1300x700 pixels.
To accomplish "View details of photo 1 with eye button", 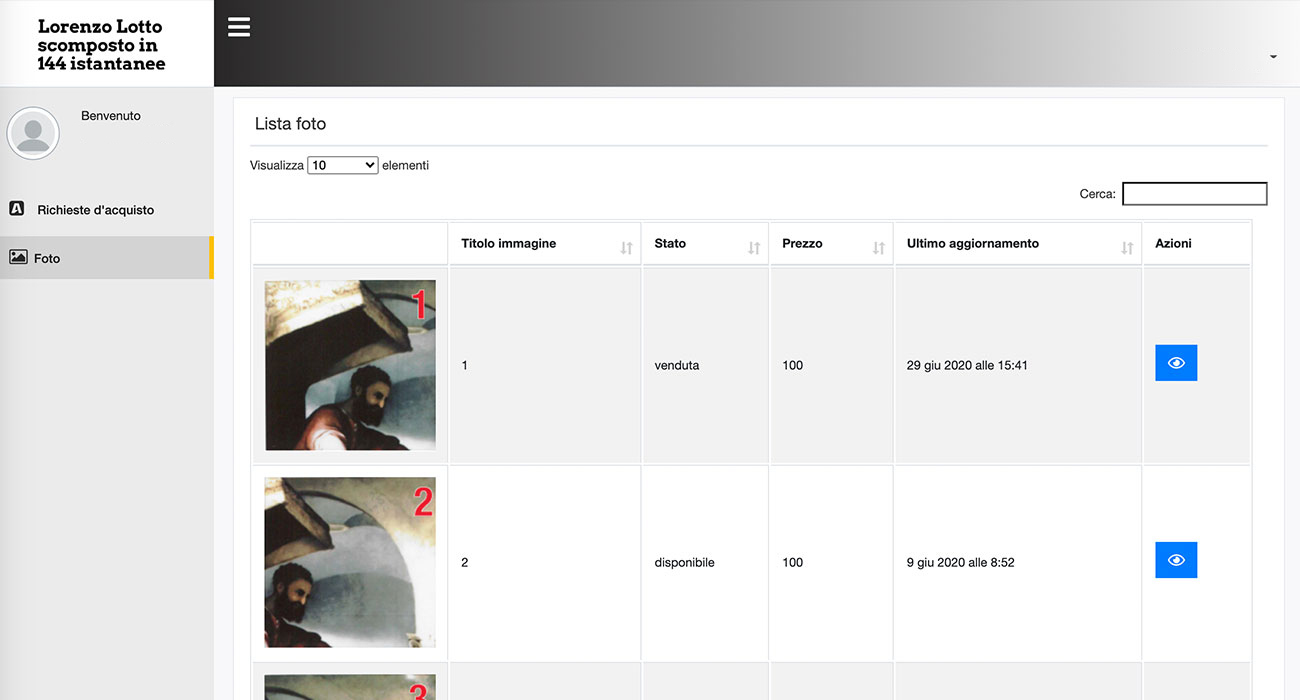I will coord(1175,363).
